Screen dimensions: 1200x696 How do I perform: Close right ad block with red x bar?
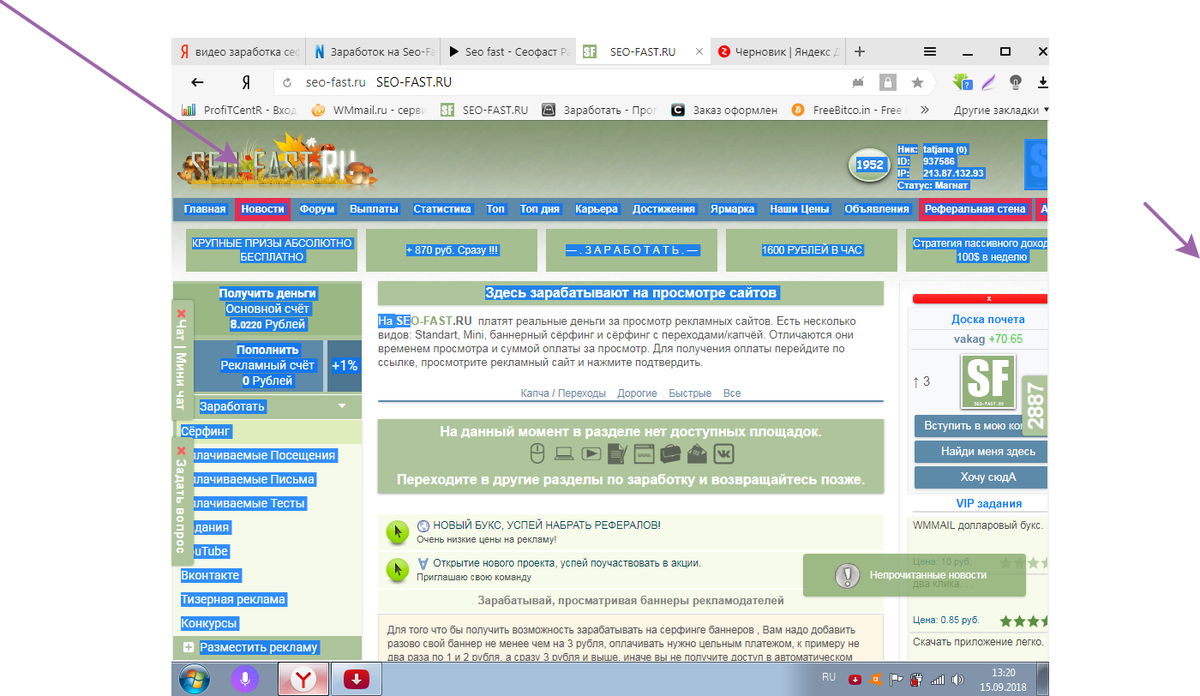click(x=980, y=298)
